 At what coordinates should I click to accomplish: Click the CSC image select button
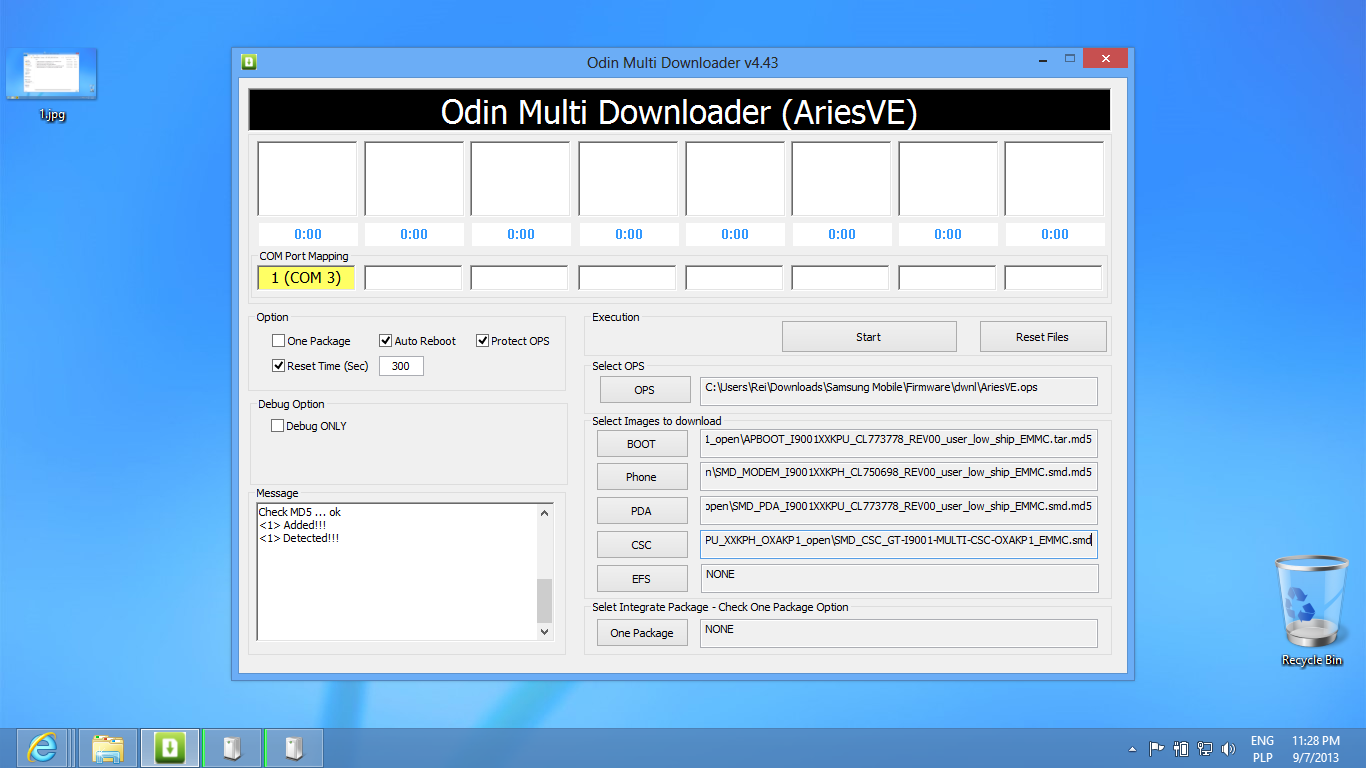pos(642,545)
